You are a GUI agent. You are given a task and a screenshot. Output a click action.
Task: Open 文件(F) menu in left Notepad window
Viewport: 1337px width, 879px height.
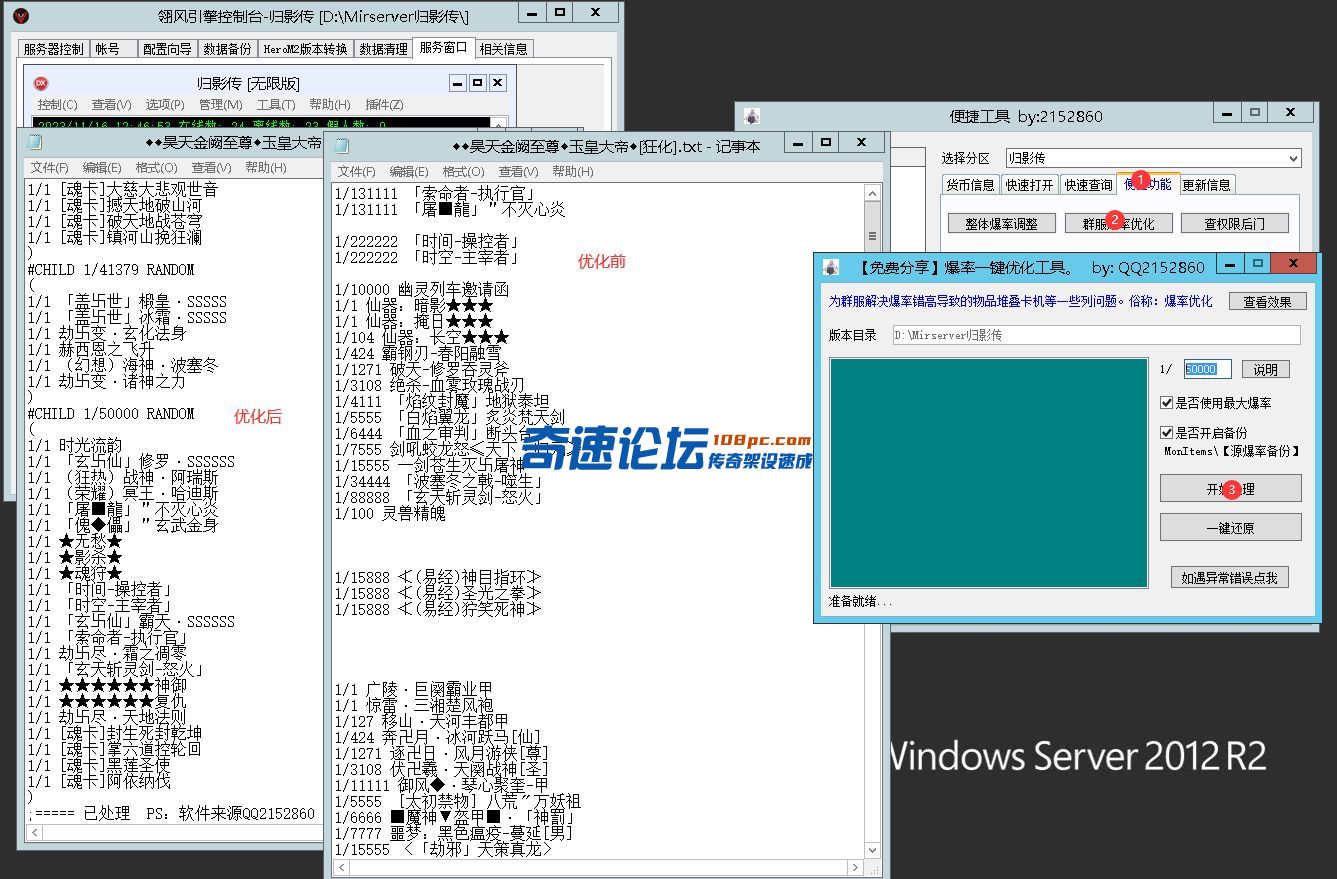click(50, 168)
